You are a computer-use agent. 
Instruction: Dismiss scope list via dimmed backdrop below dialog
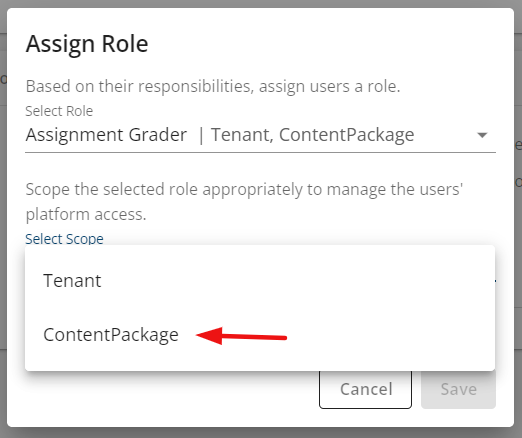tap(261, 433)
